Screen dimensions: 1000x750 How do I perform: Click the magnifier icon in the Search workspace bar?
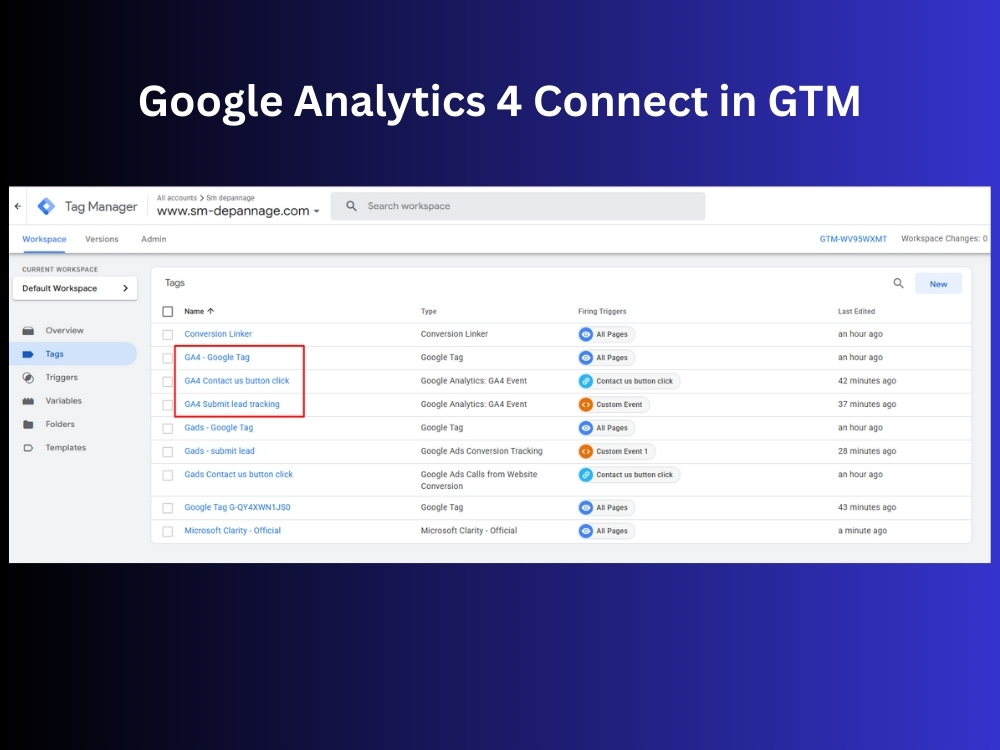(351, 206)
